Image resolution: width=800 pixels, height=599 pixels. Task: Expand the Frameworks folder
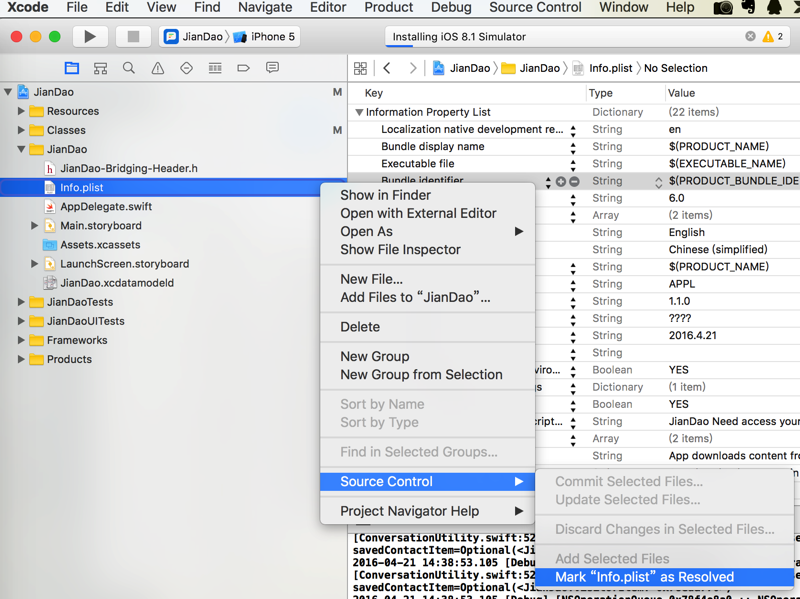(21, 340)
